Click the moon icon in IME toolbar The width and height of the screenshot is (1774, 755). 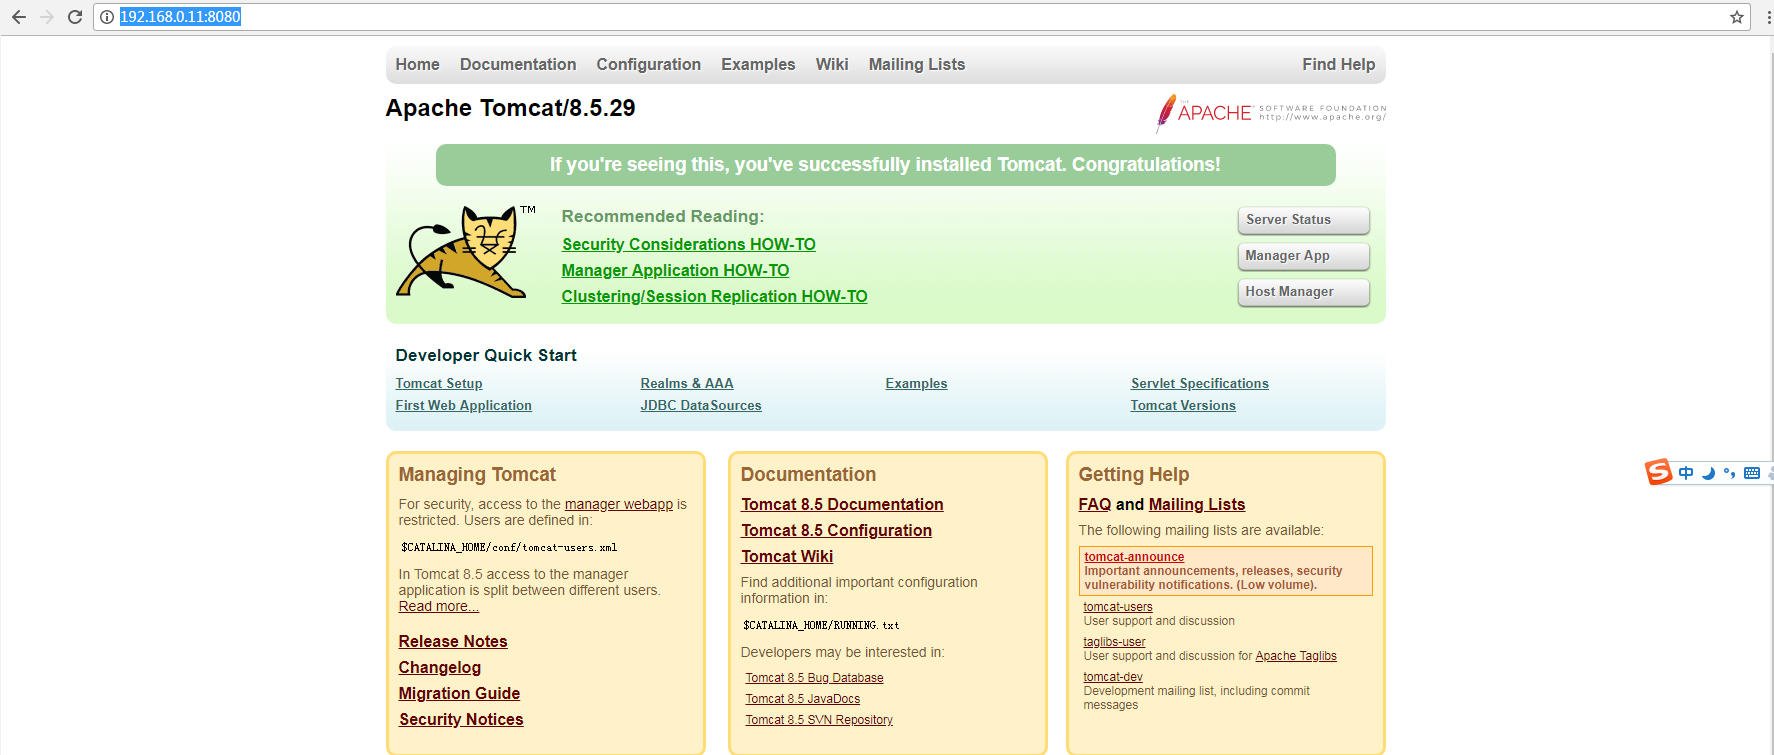1708,473
